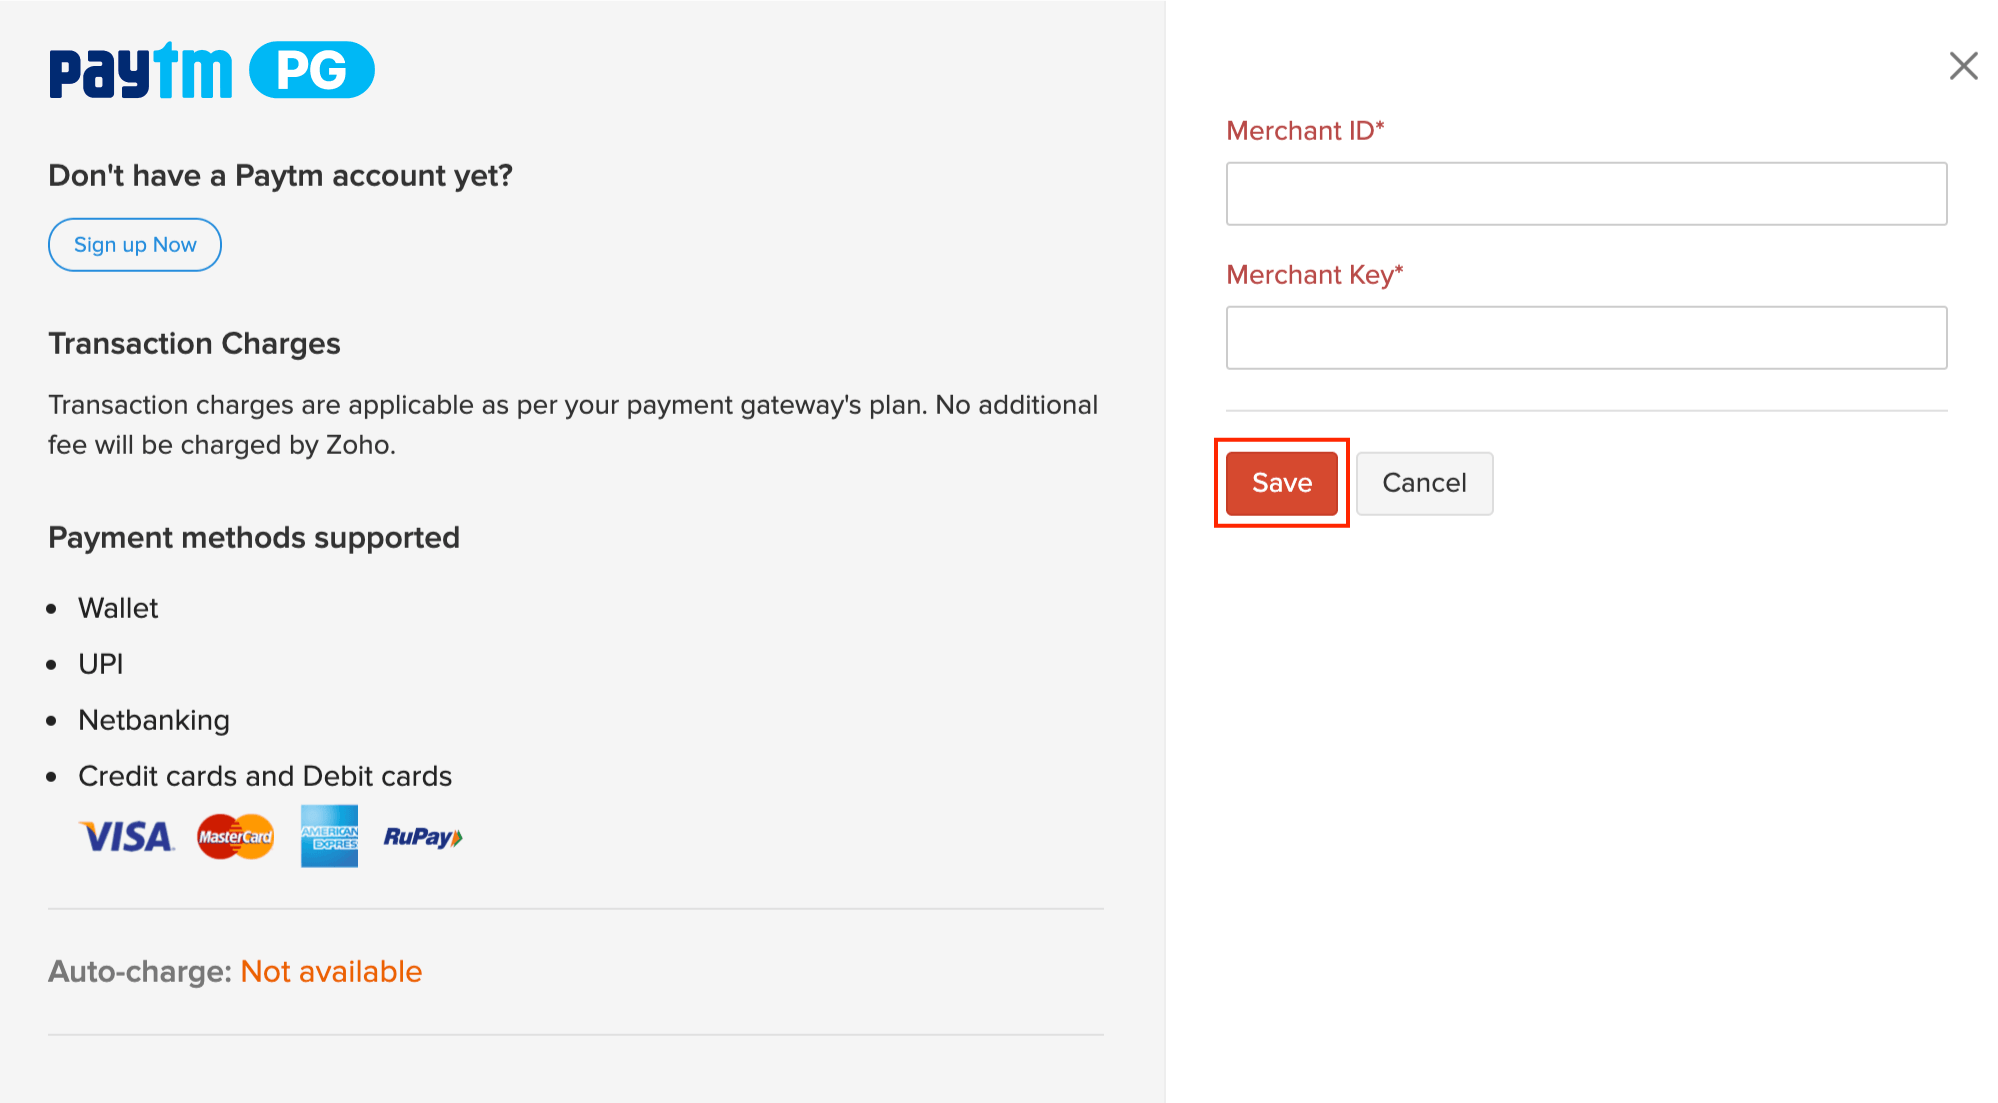Click the Merchant Key input field

1588,337
